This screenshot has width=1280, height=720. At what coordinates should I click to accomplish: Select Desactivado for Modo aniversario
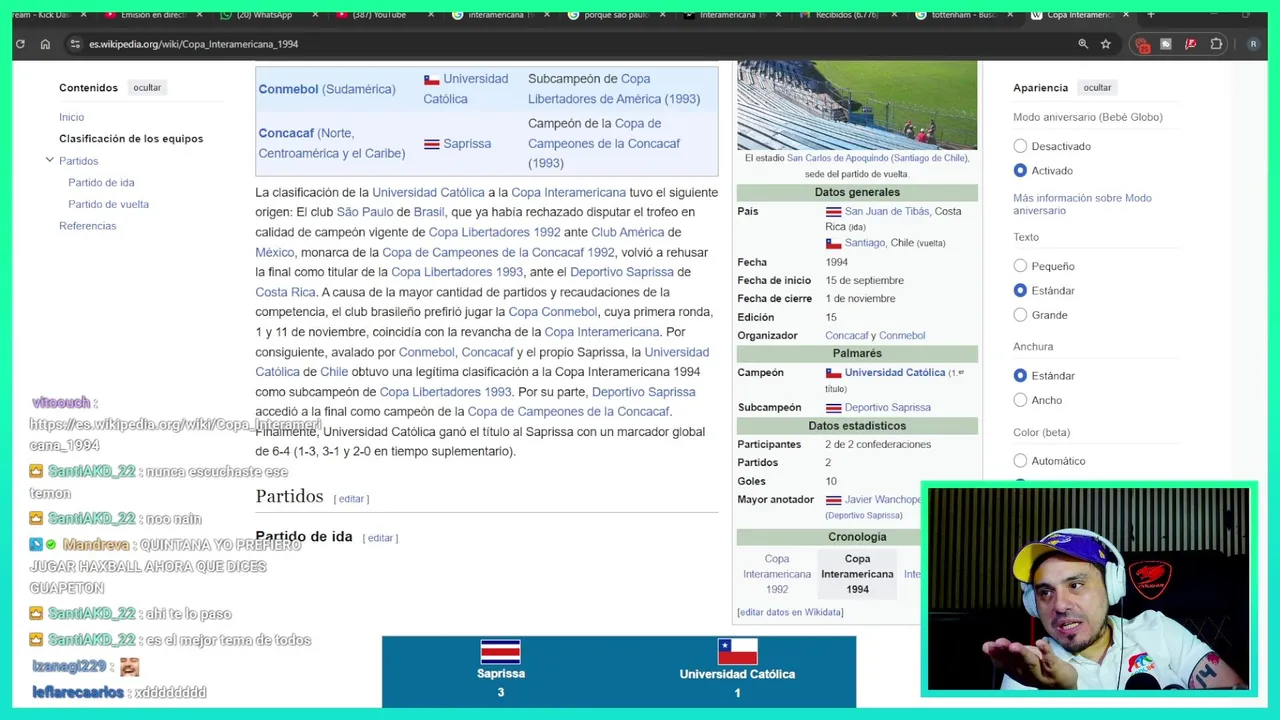[1020, 146]
